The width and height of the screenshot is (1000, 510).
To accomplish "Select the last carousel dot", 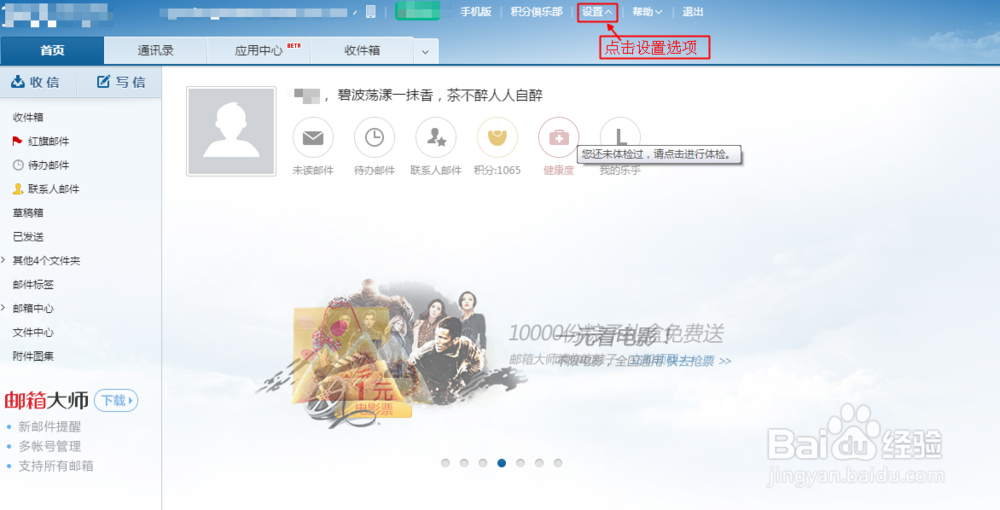I will click(558, 463).
